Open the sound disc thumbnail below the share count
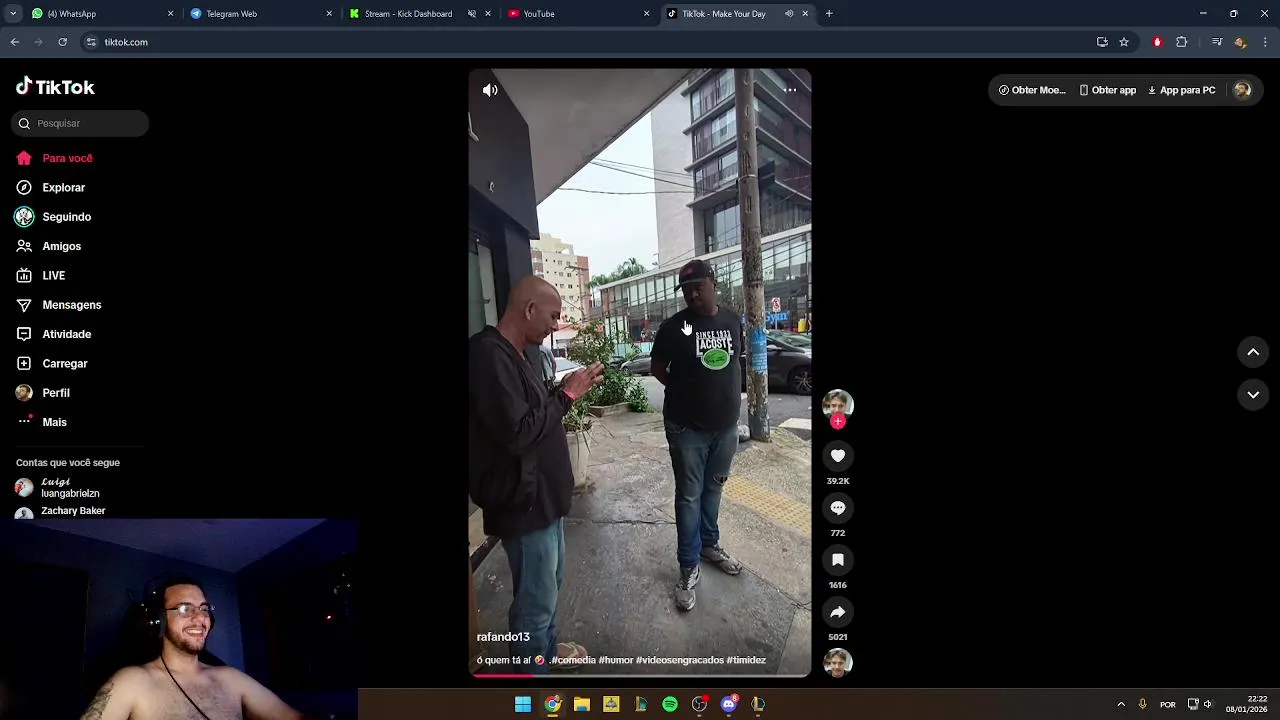The image size is (1280, 720). 838,662
